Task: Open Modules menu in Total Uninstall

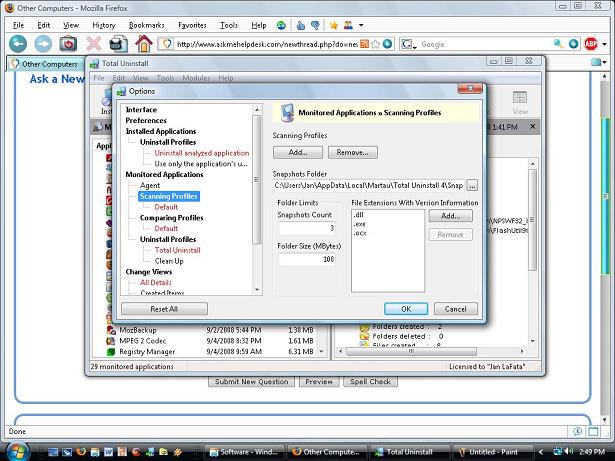Action: [x=196, y=78]
